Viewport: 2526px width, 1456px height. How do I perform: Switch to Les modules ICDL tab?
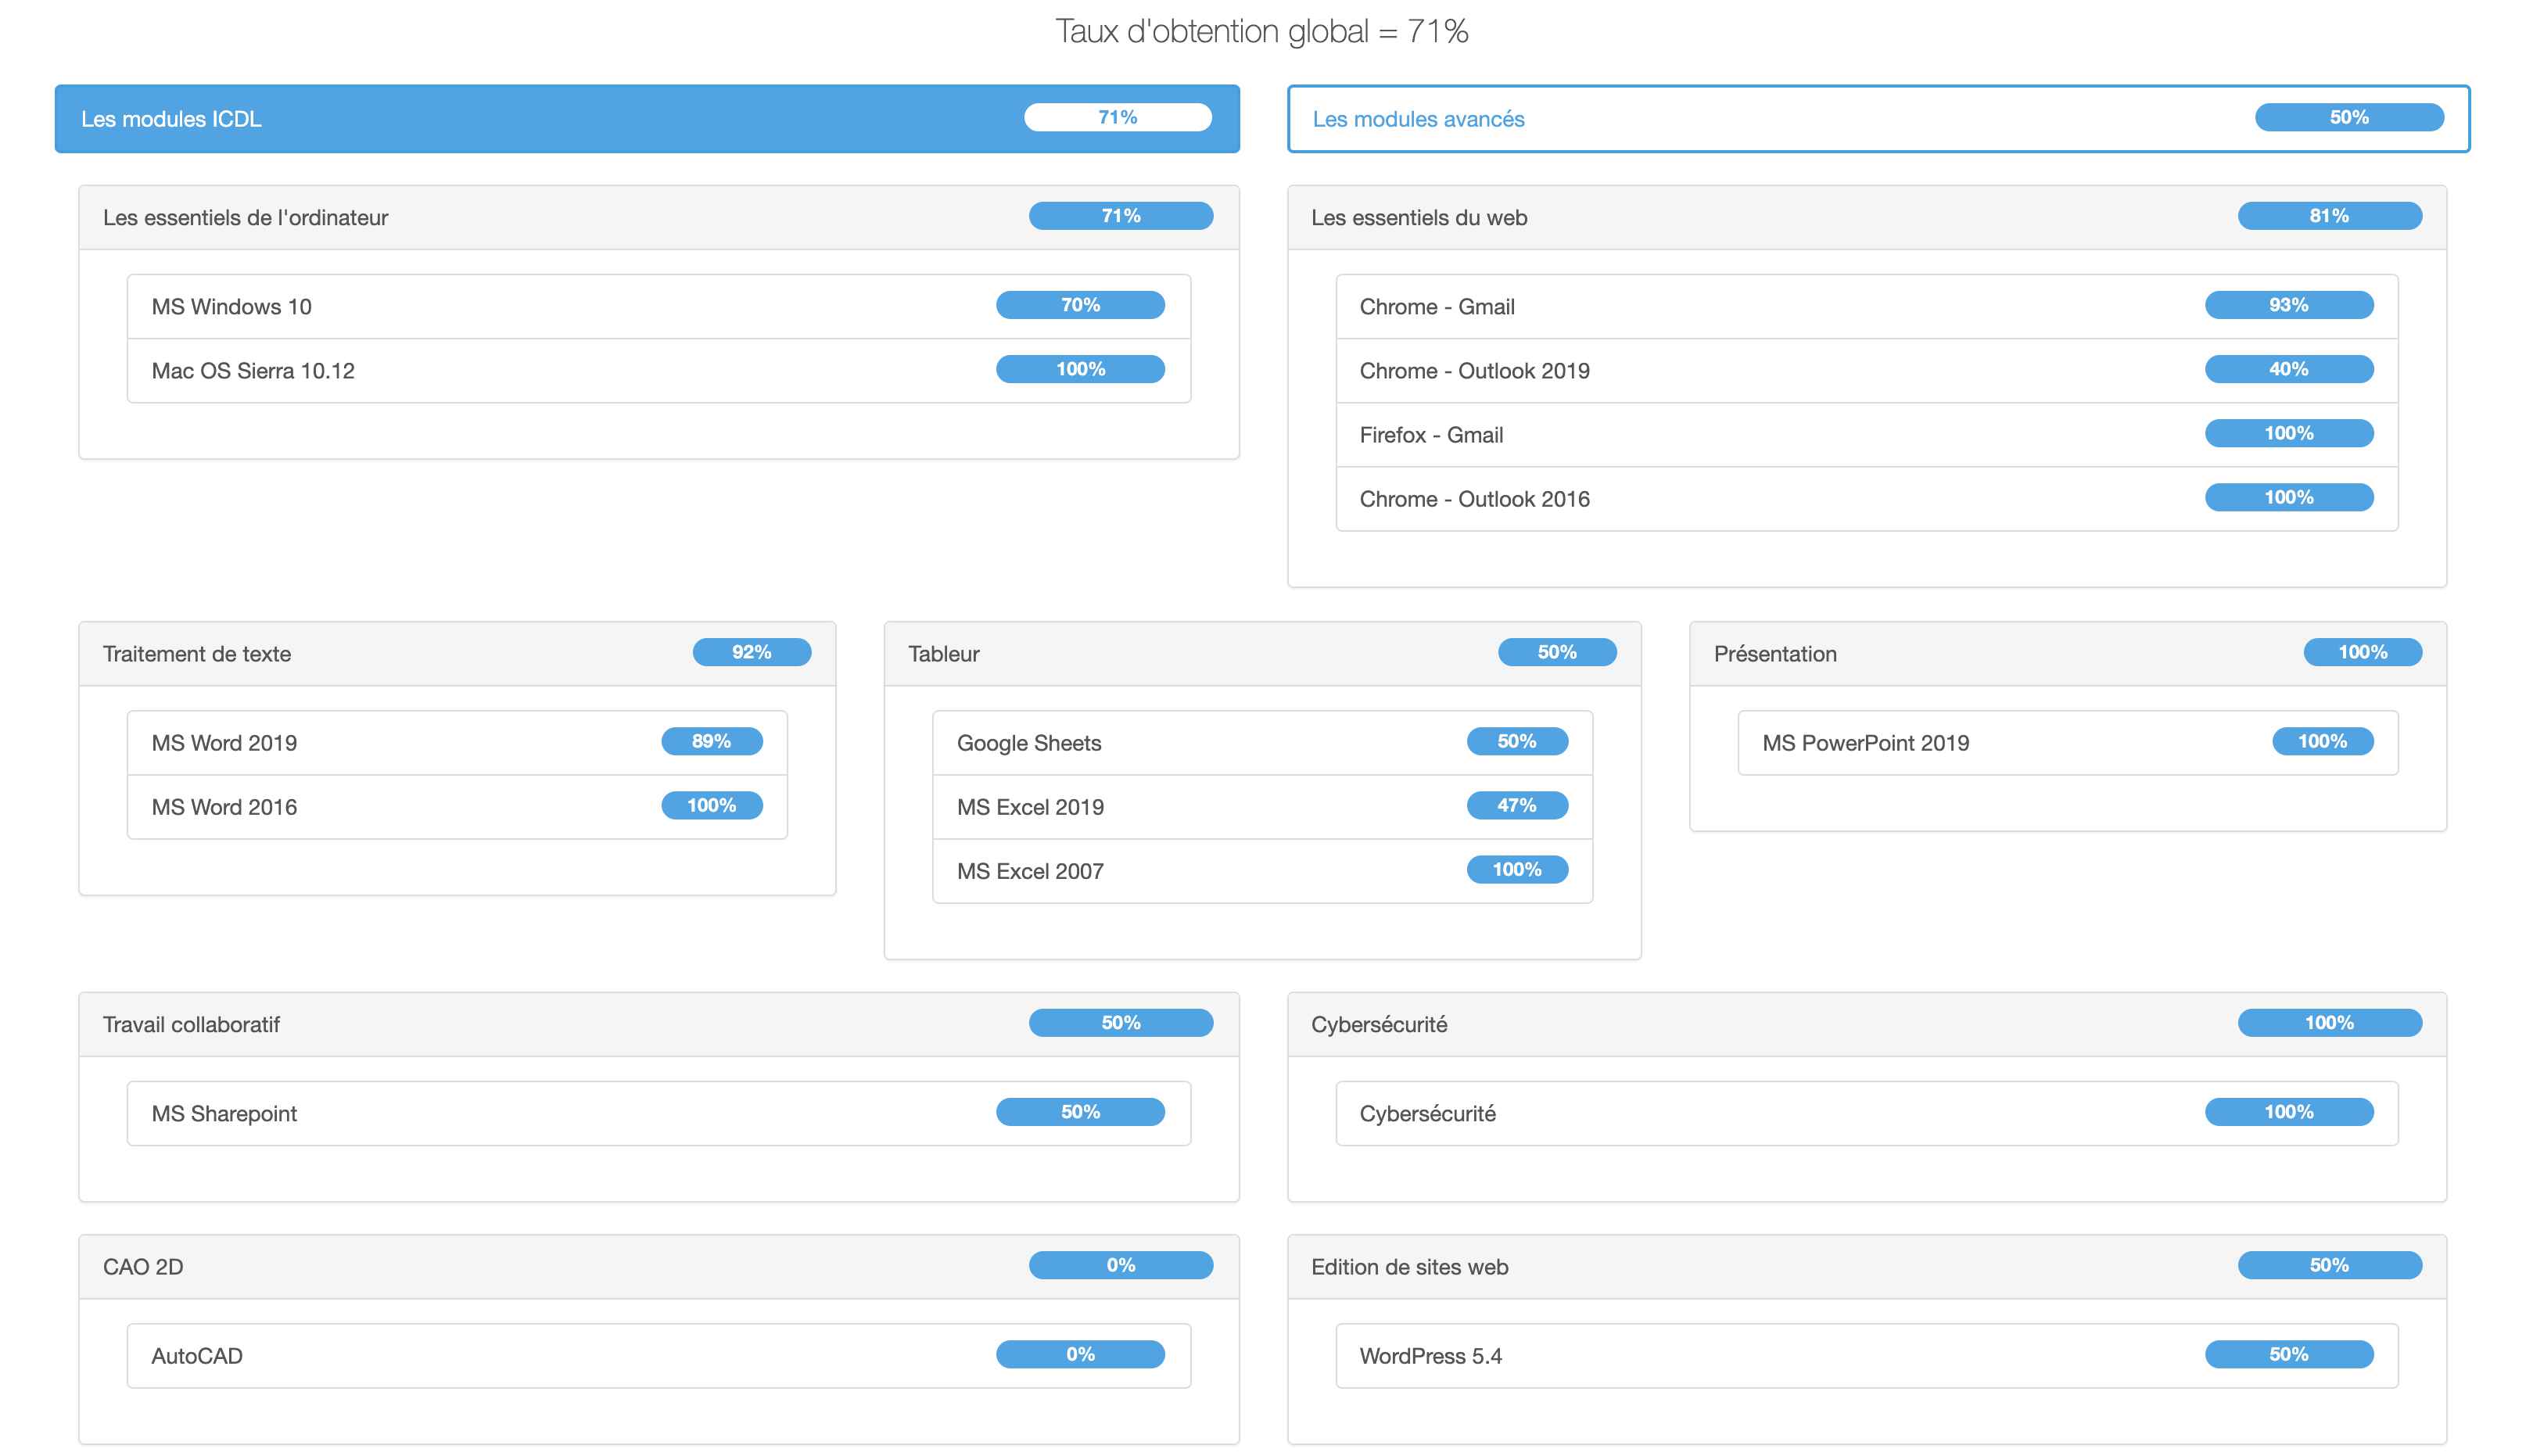tap(646, 119)
